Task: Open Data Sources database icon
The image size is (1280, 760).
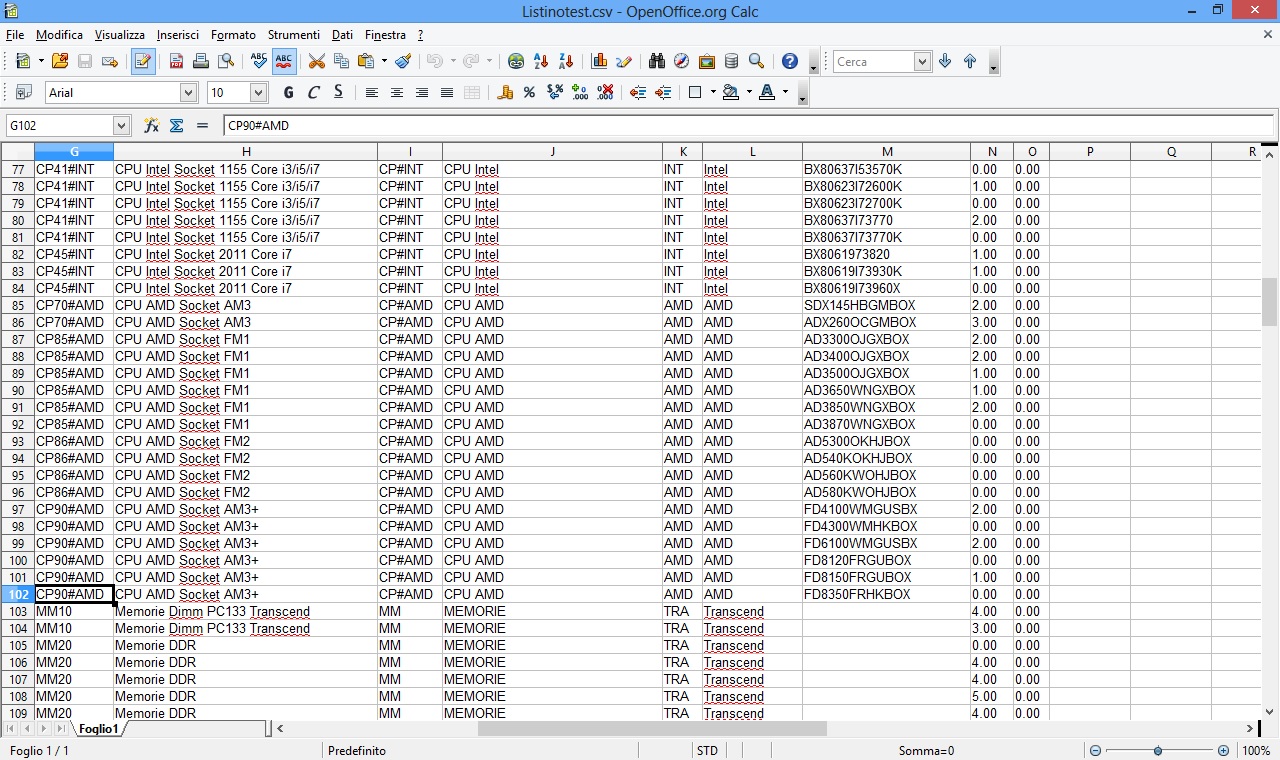Action: (x=732, y=61)
